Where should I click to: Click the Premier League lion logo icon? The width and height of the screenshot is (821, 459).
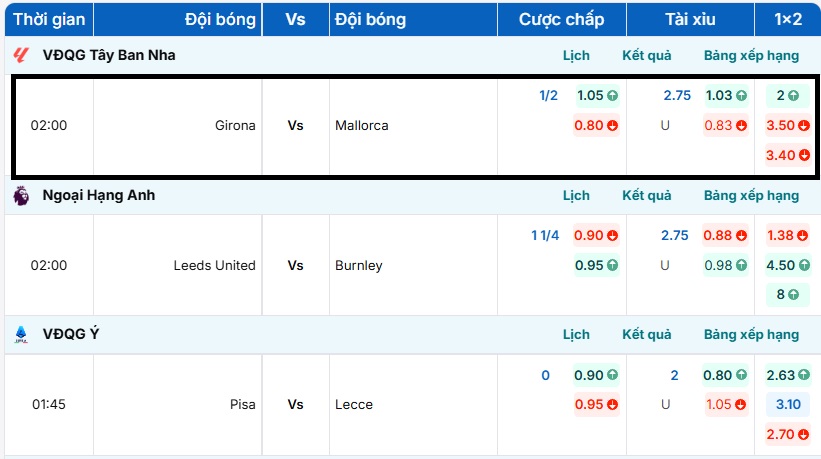[21, 195]
